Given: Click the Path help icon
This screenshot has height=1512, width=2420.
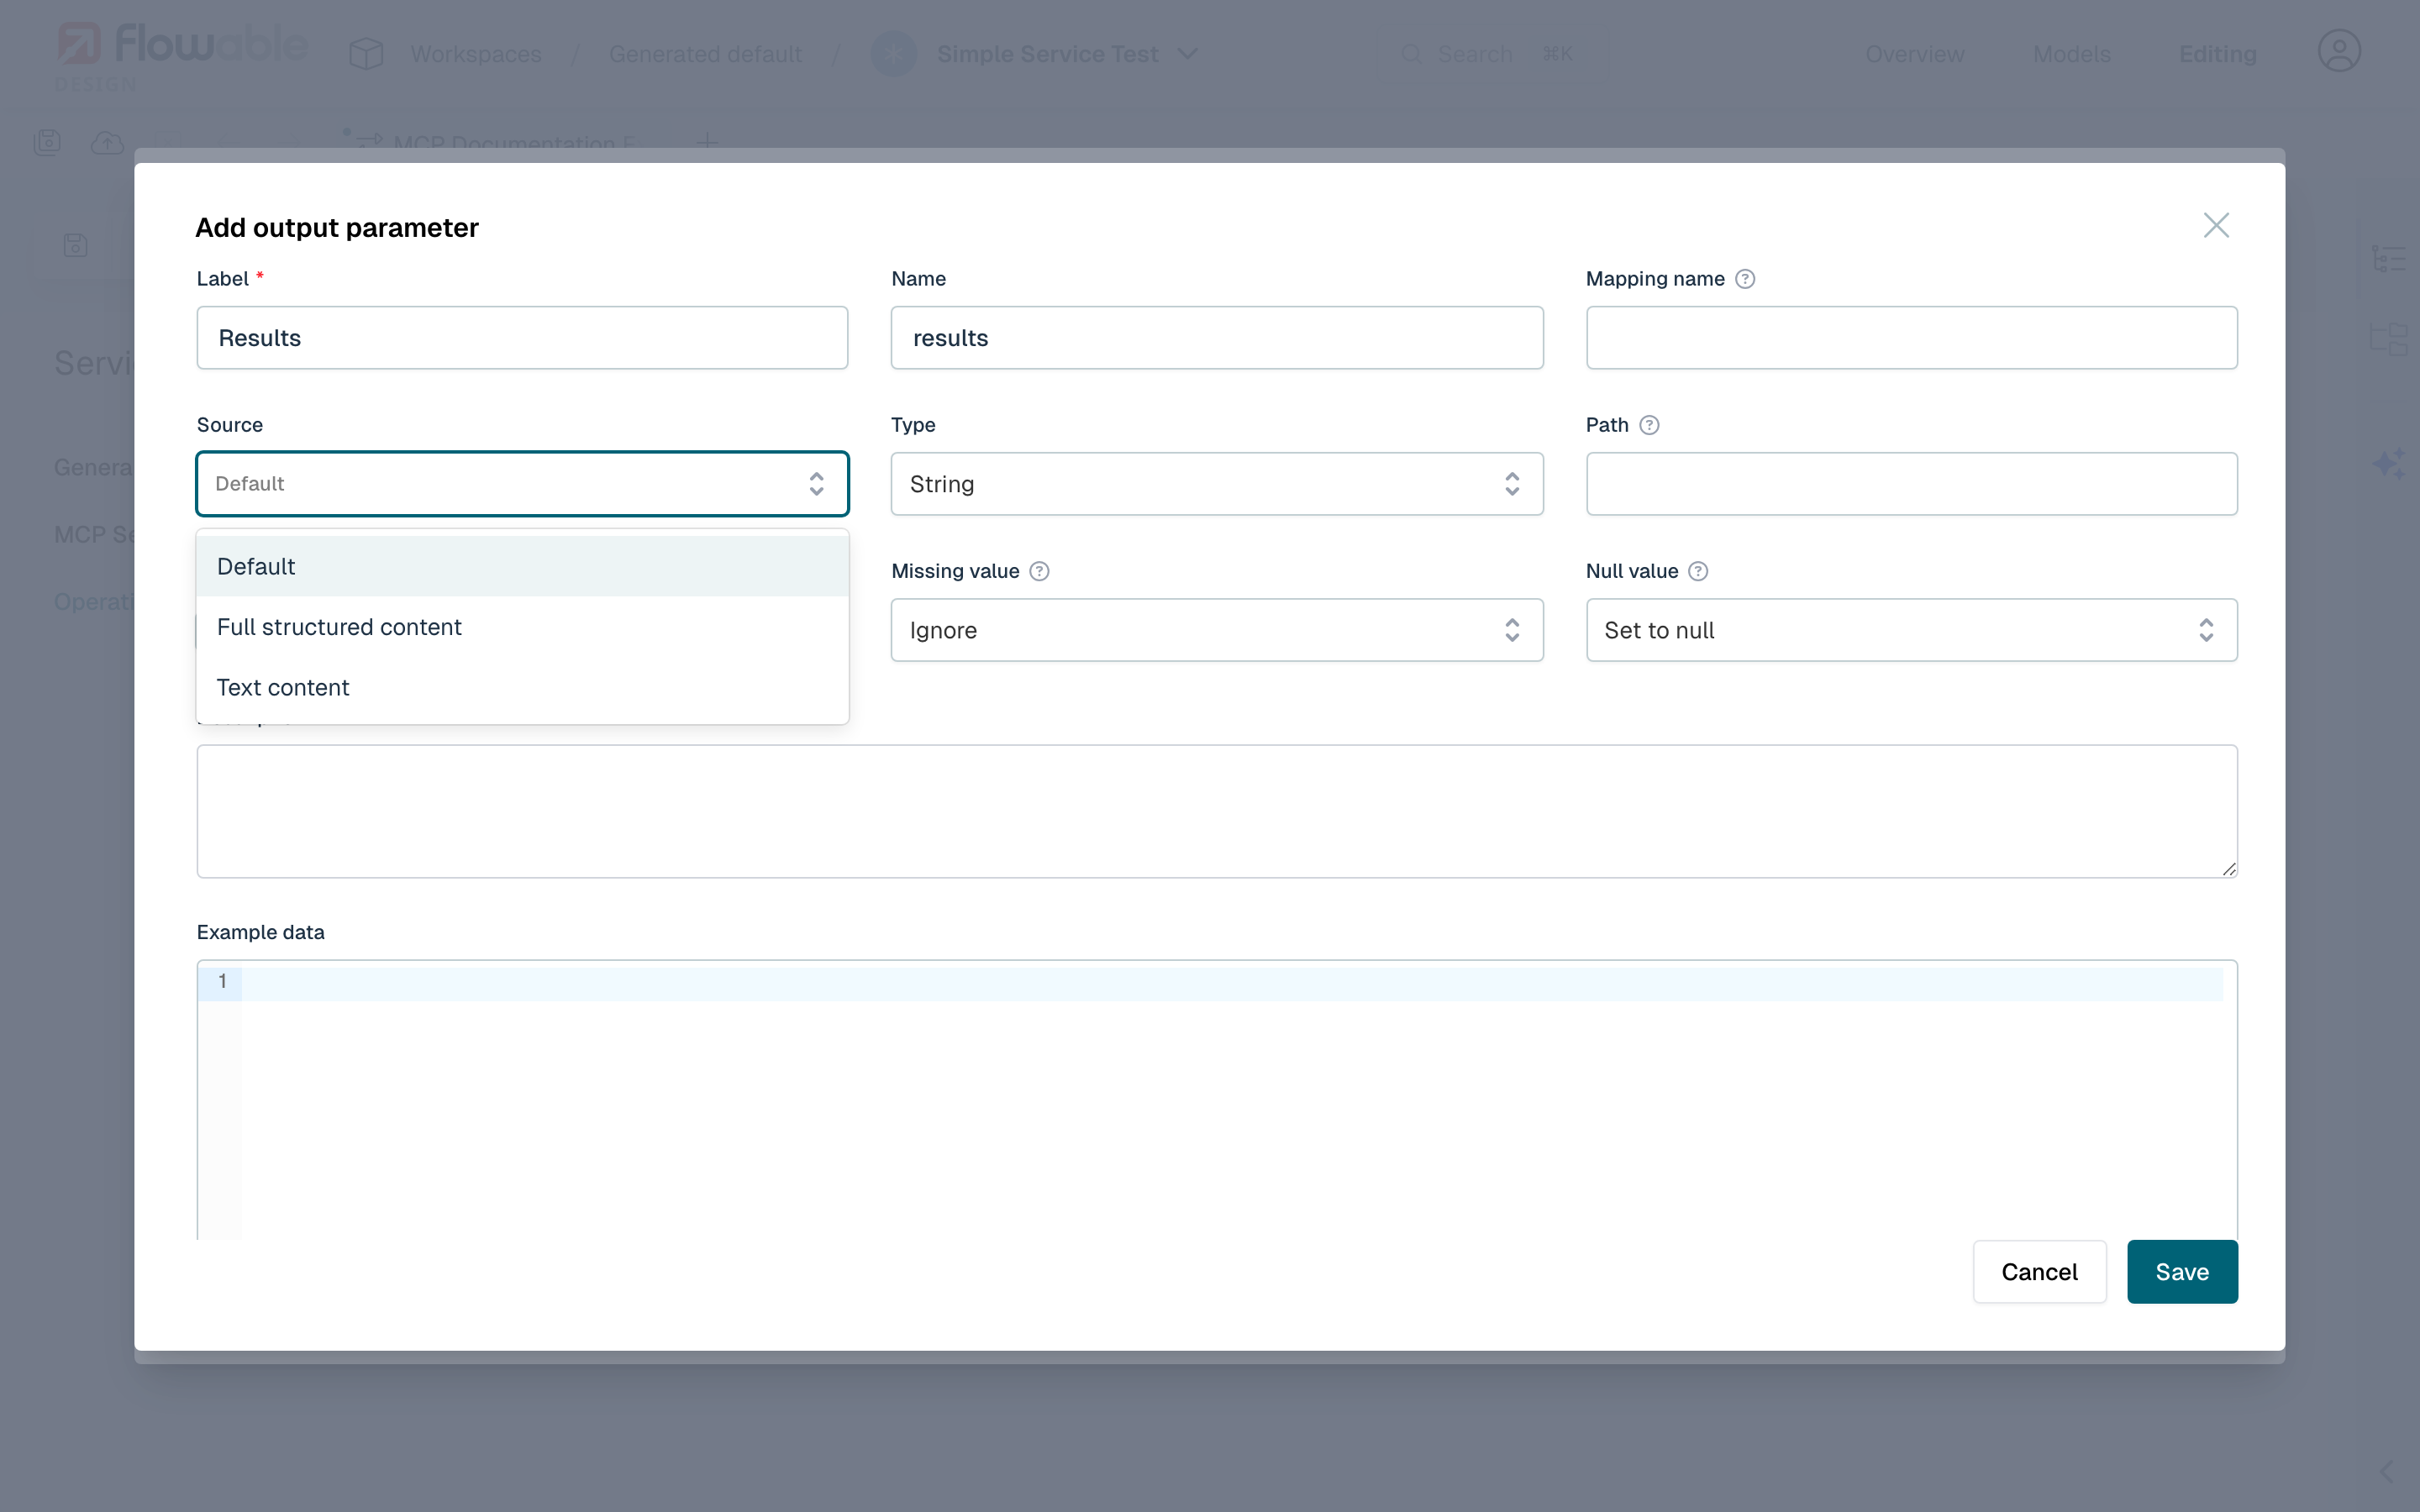Looking at the screenshot, I should pos(1649,425).
